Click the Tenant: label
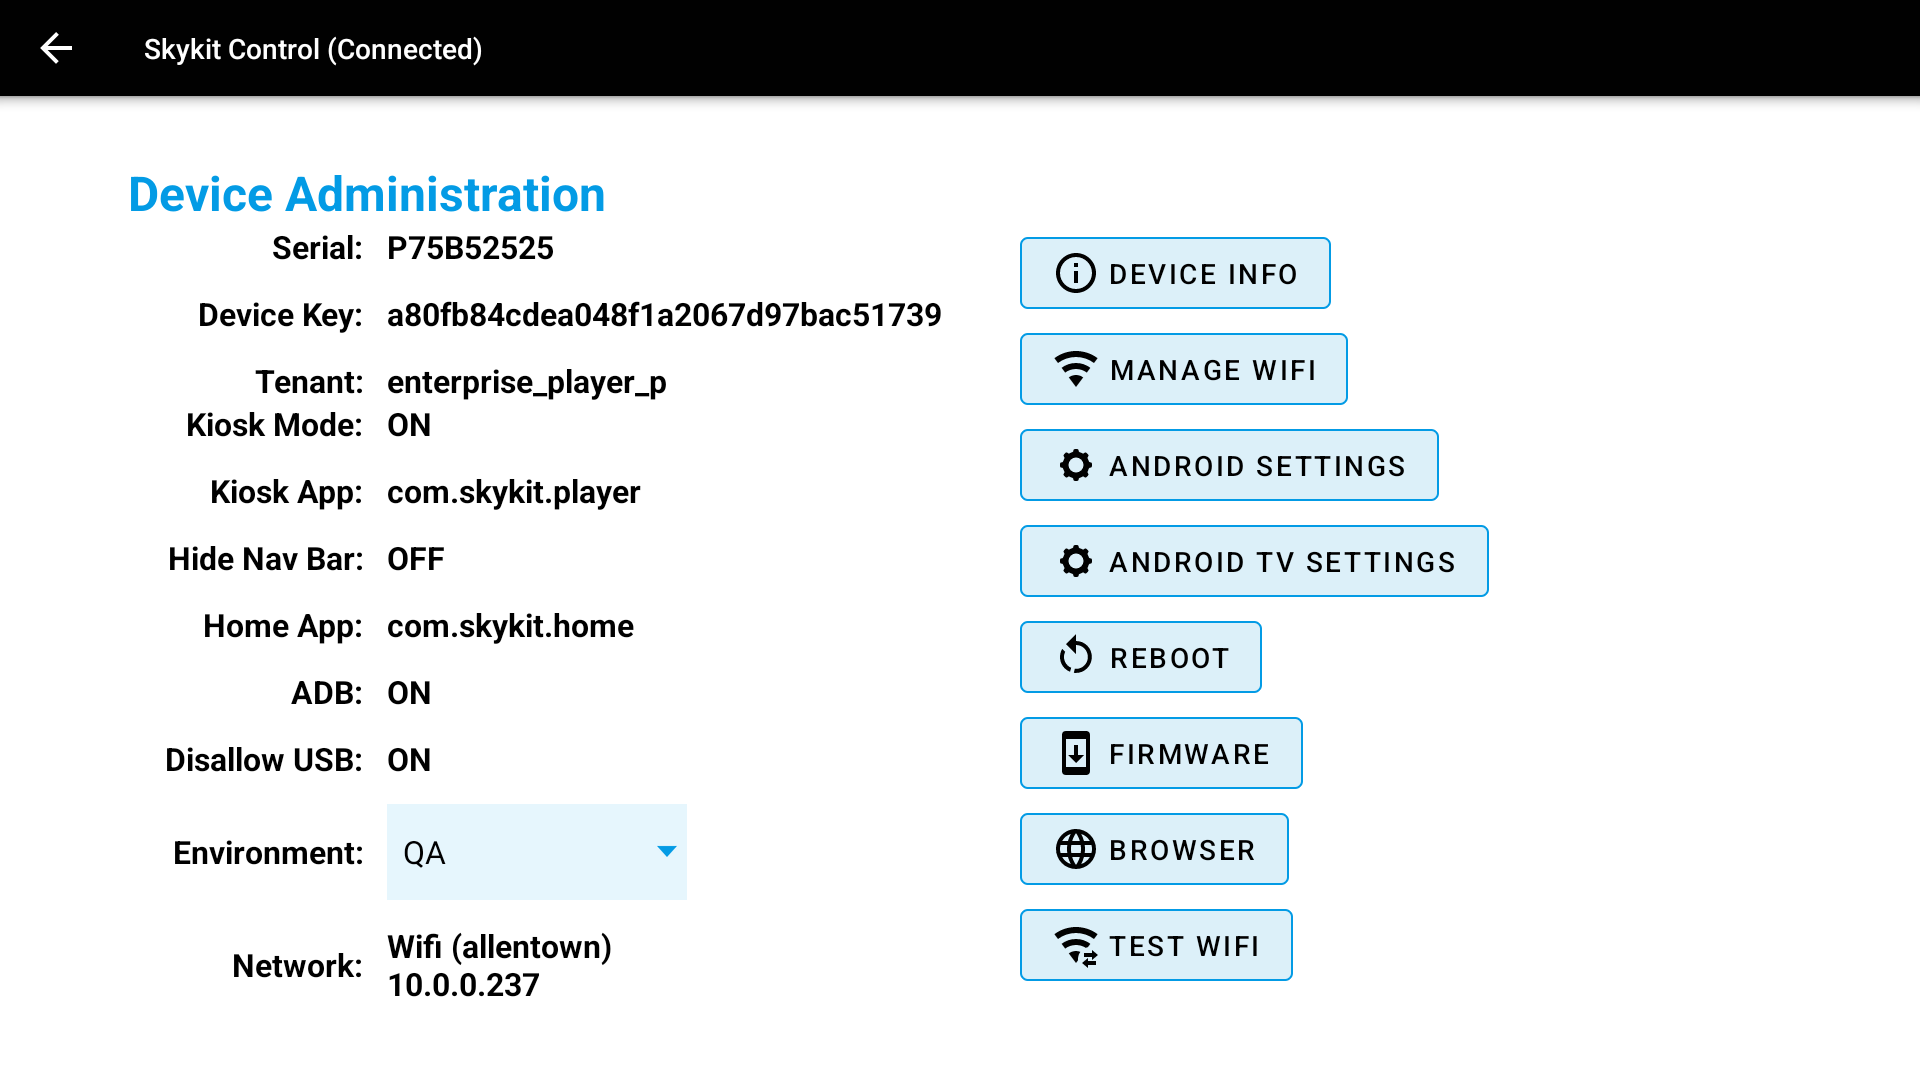The width and height of the screenshot is (1920, 1080). [309, 382]
